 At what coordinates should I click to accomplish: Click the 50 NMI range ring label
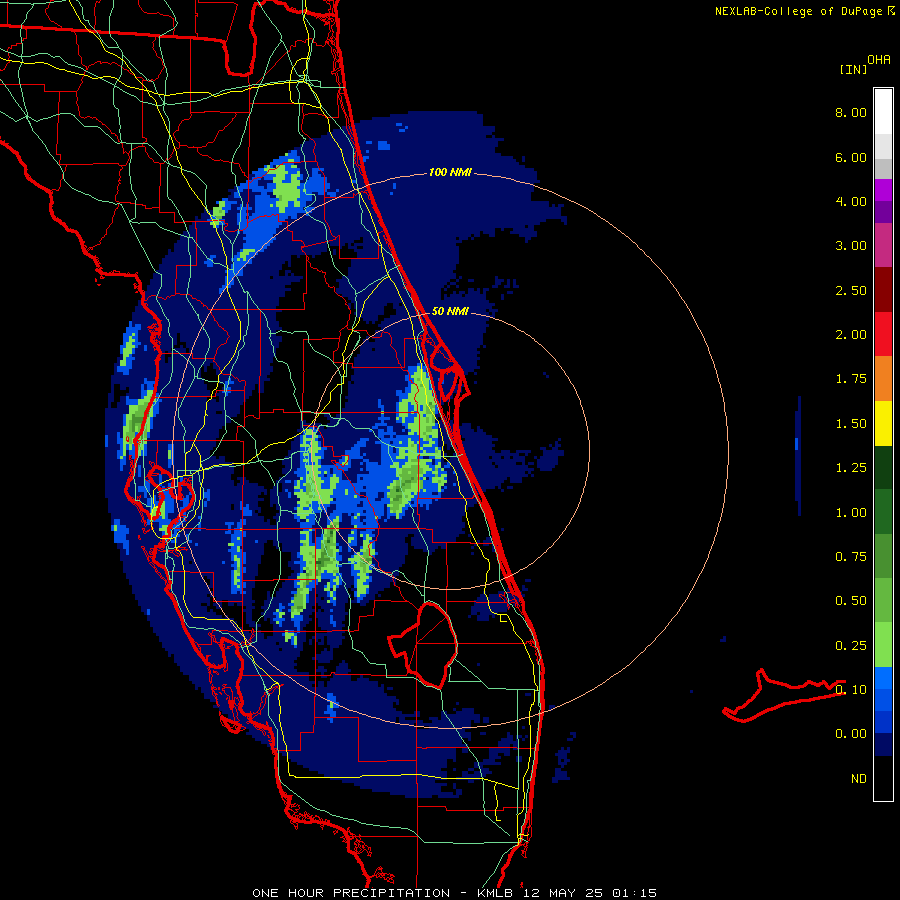click(450, 312)
